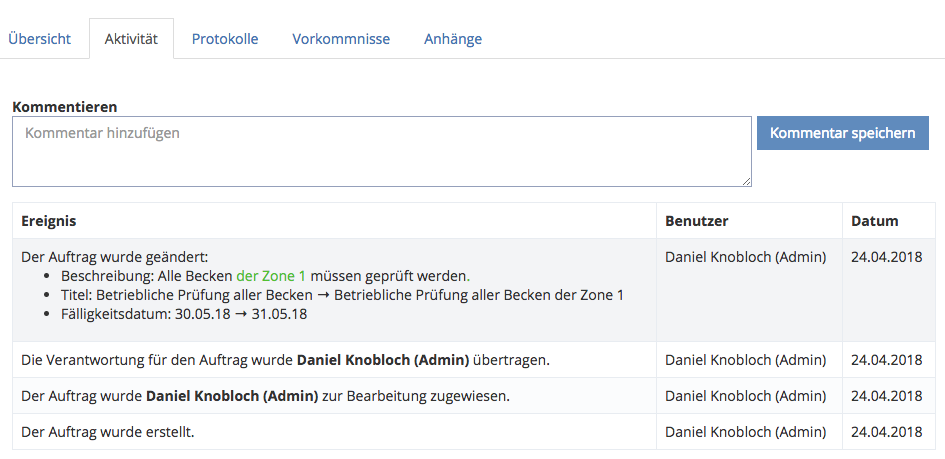Focus the Kommentar hinzufügen text area

(381, 151)
